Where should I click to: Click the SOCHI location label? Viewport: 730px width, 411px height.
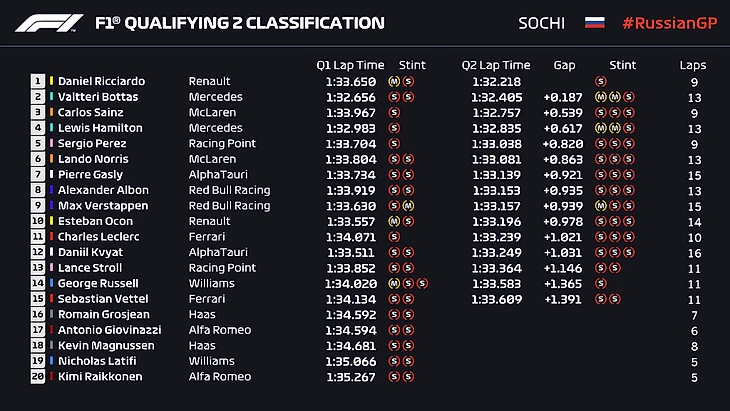tap(542, 23)
